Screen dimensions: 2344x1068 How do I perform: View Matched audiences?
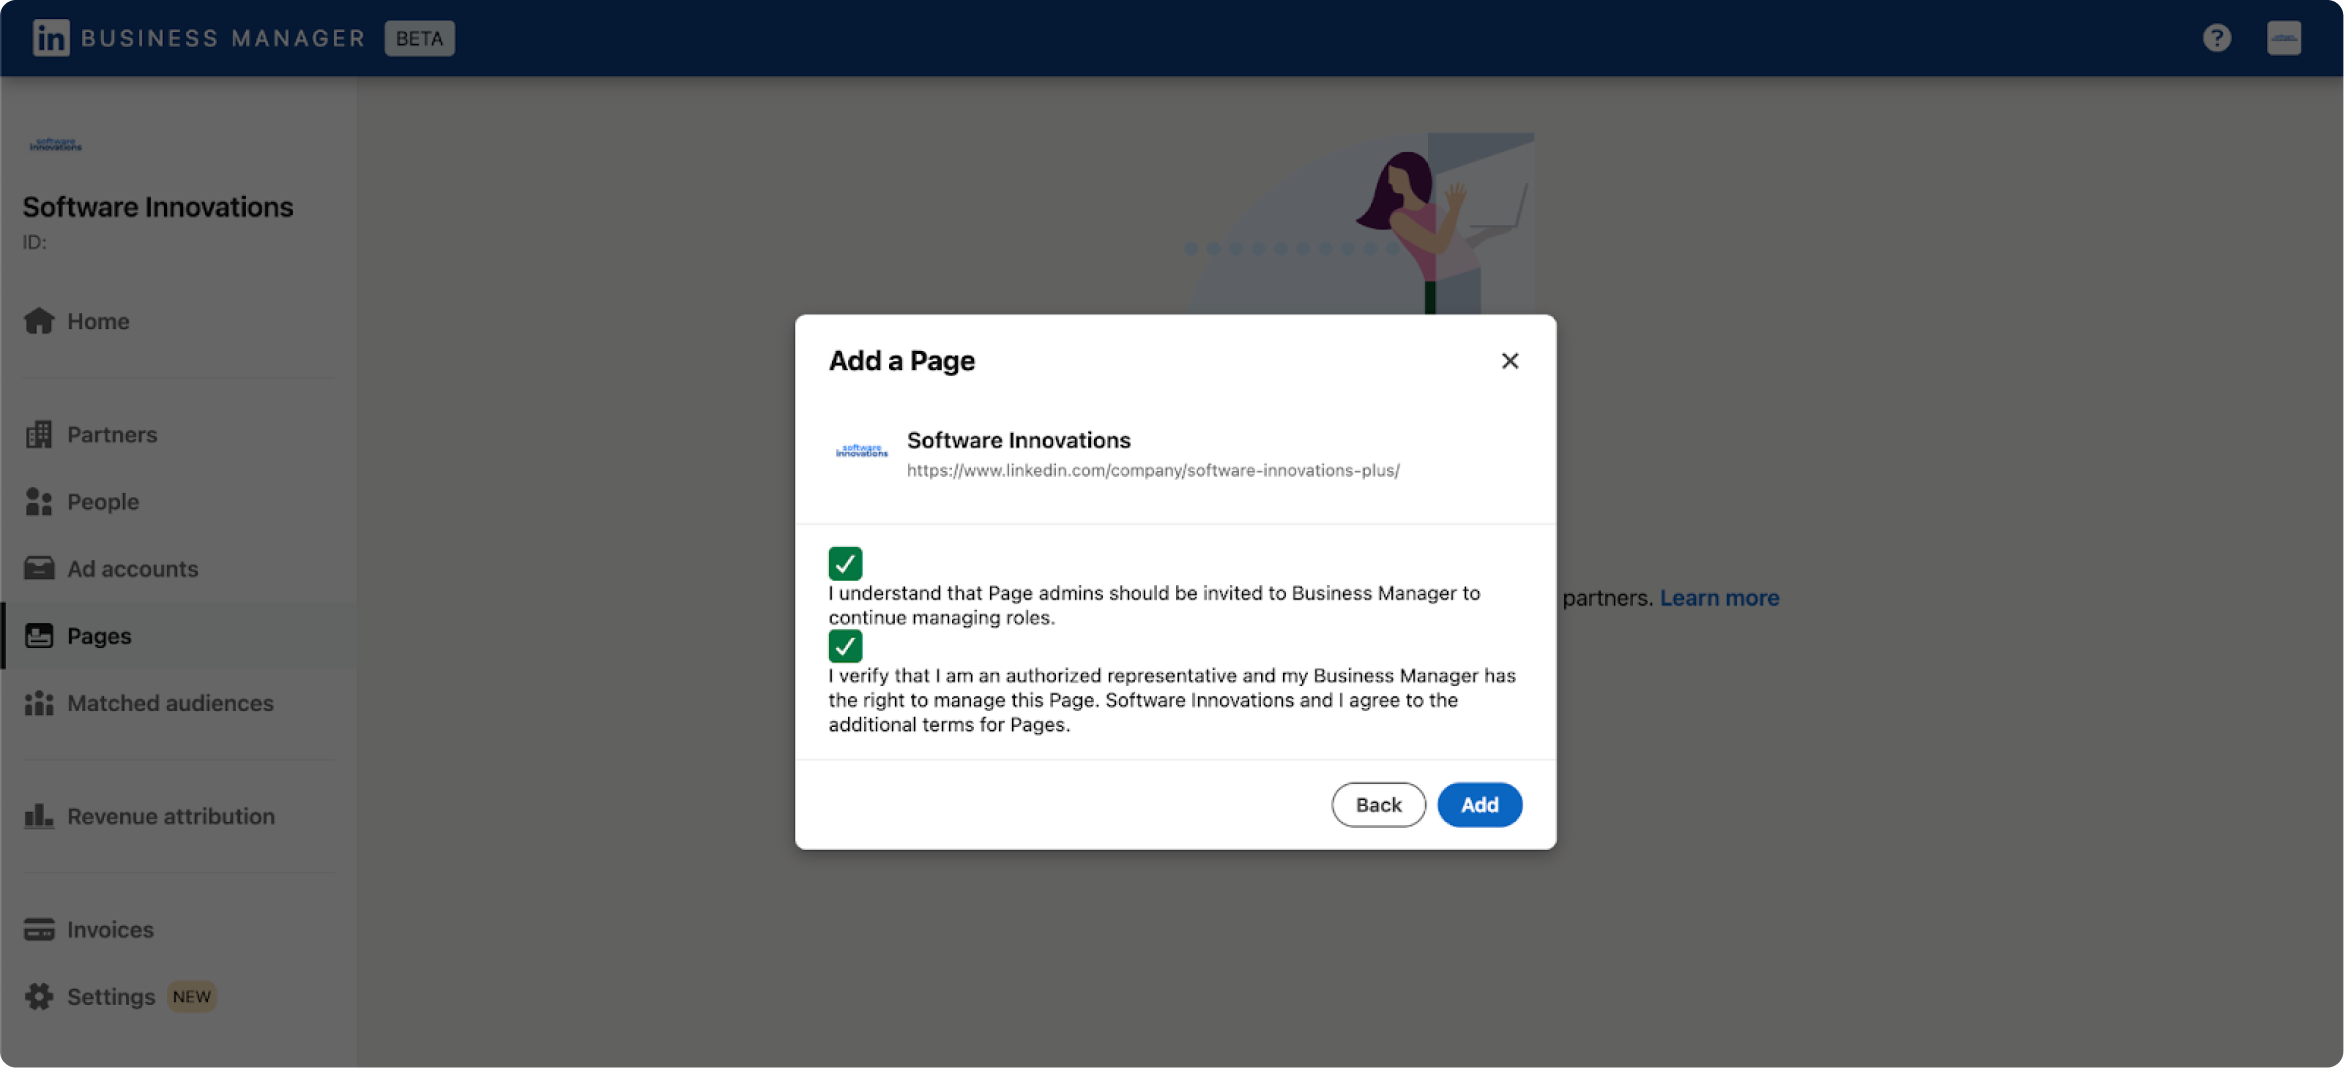tap(170, 703)
